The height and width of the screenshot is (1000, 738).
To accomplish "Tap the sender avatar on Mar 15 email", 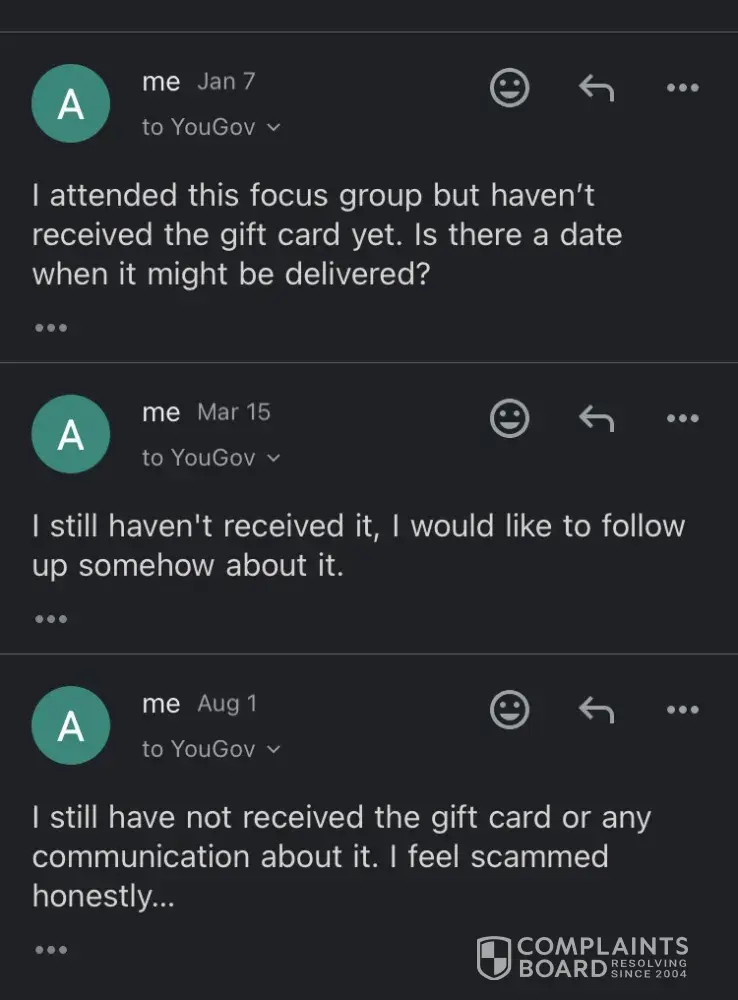I will pyautogui.click(x=70, y=434).
